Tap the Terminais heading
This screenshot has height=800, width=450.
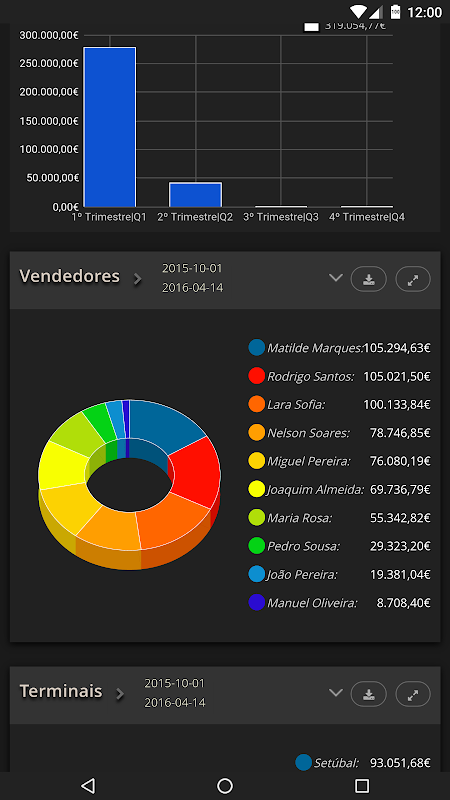[61, 691]
